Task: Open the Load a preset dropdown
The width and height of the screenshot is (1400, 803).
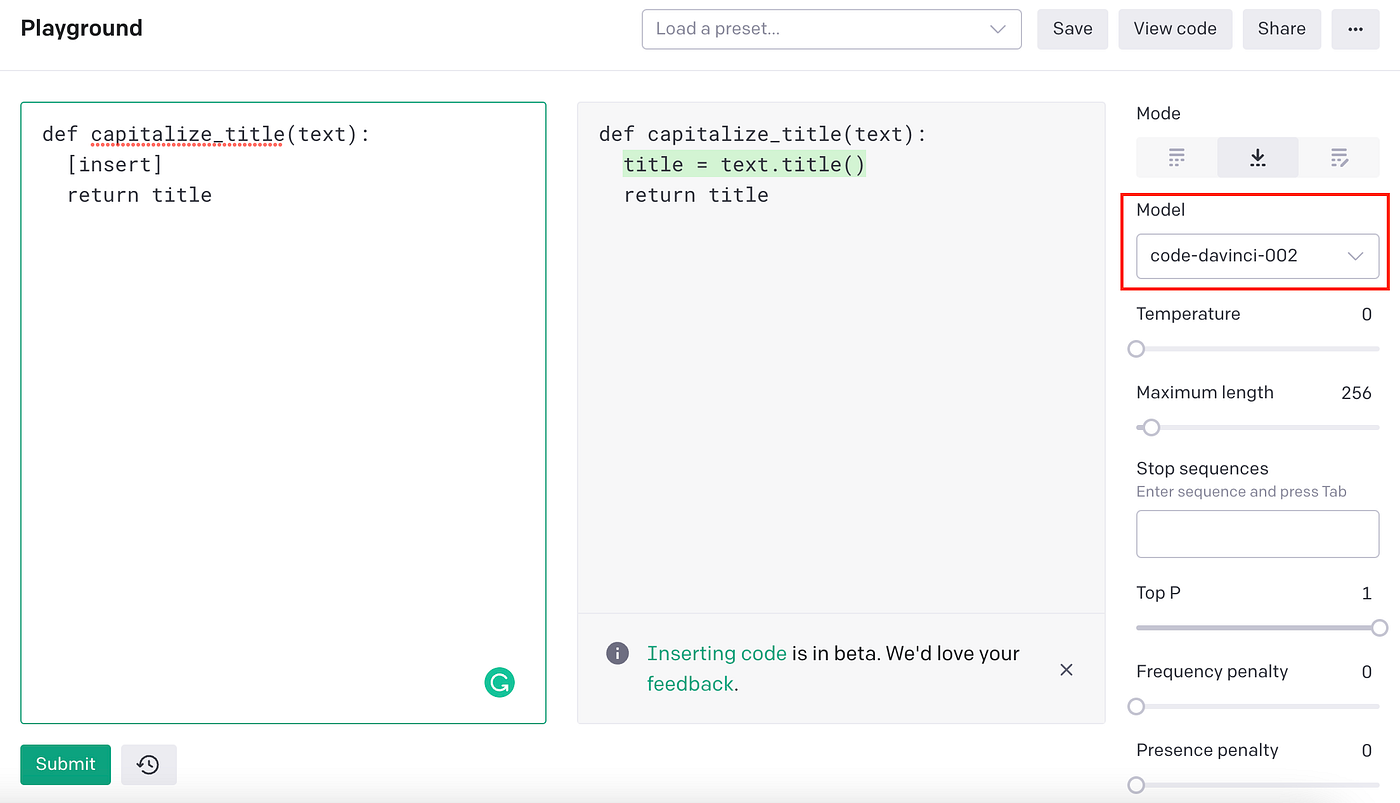Action: 831,29
